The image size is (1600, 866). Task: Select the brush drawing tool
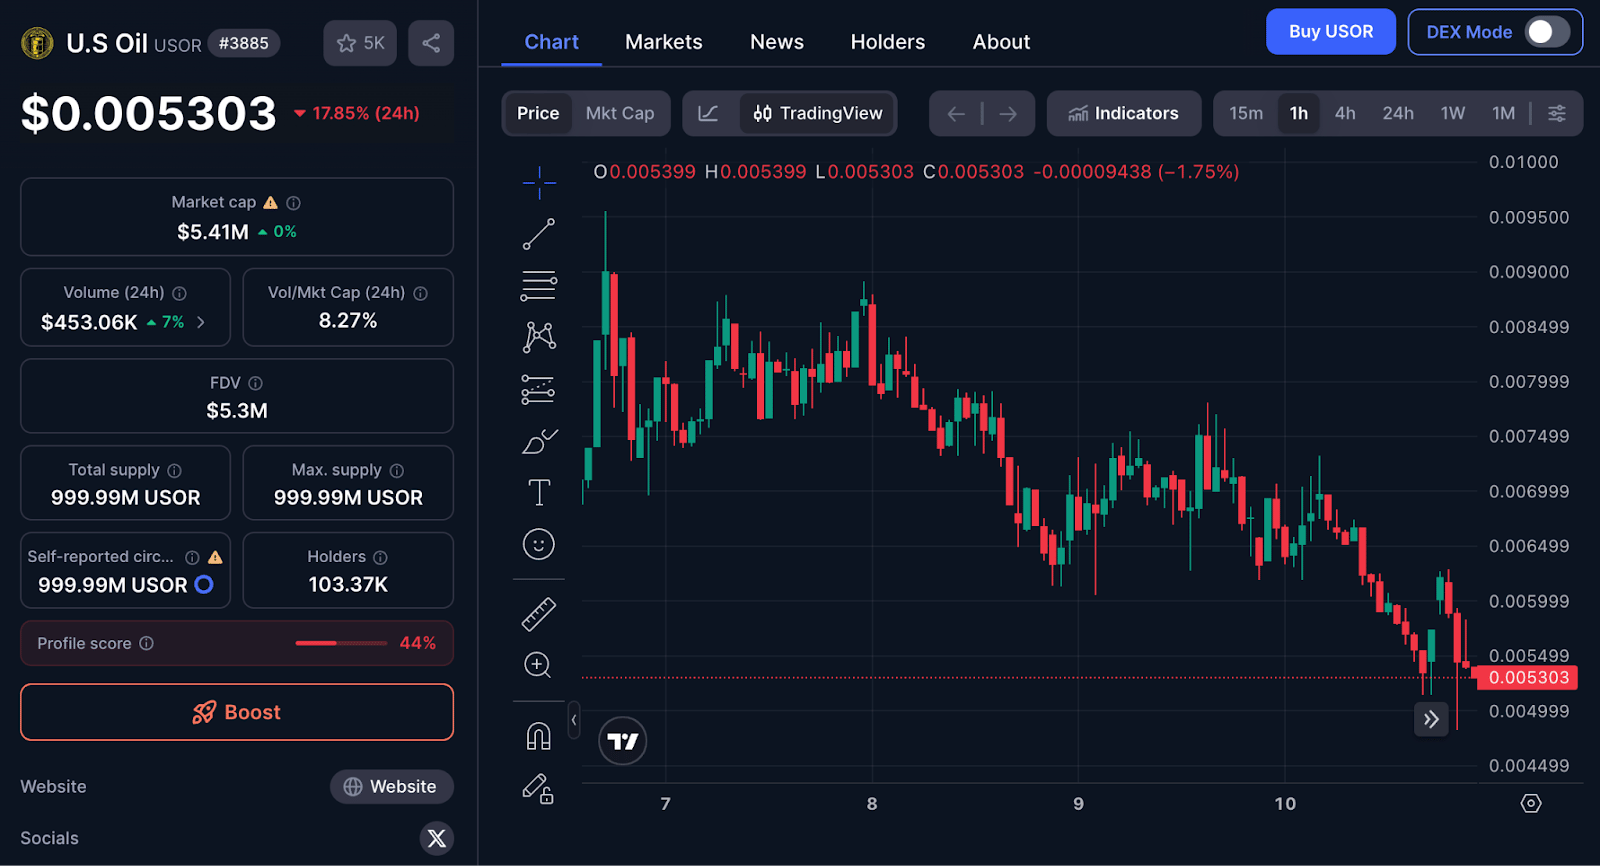(x=539, y=441)
